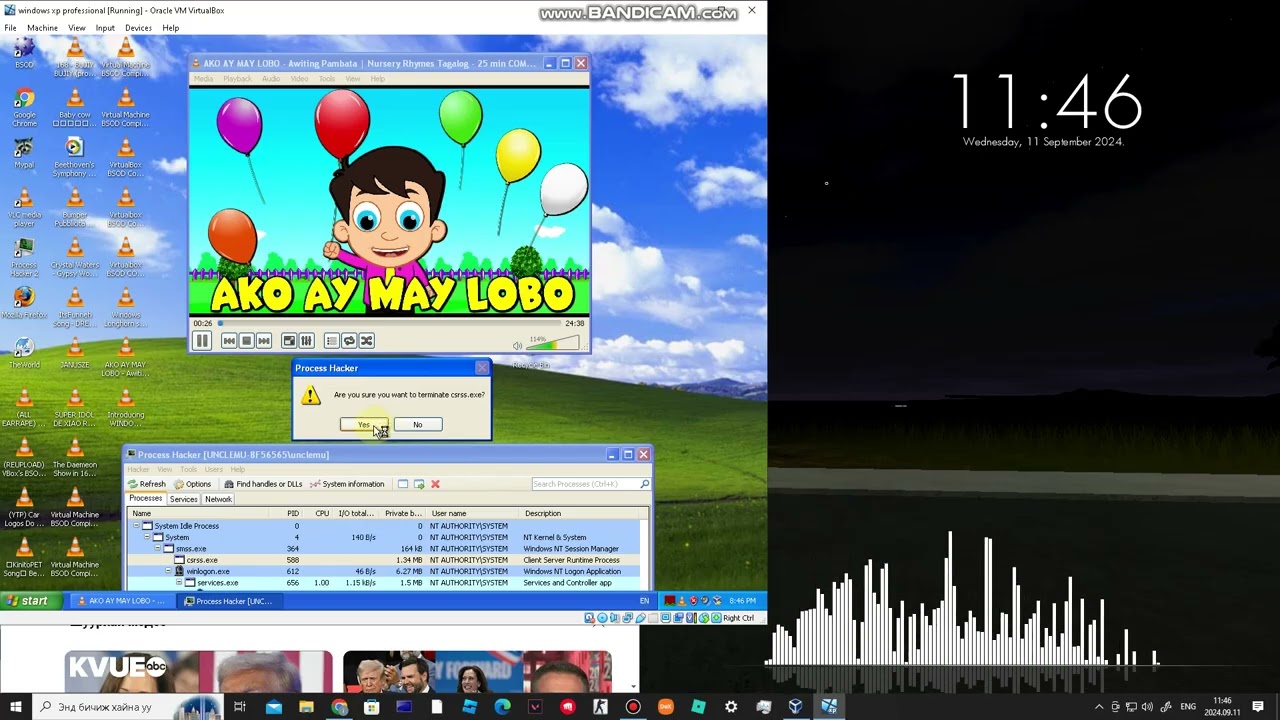
Task: Sort processes by the PID column header
Action: pos(288,513)
